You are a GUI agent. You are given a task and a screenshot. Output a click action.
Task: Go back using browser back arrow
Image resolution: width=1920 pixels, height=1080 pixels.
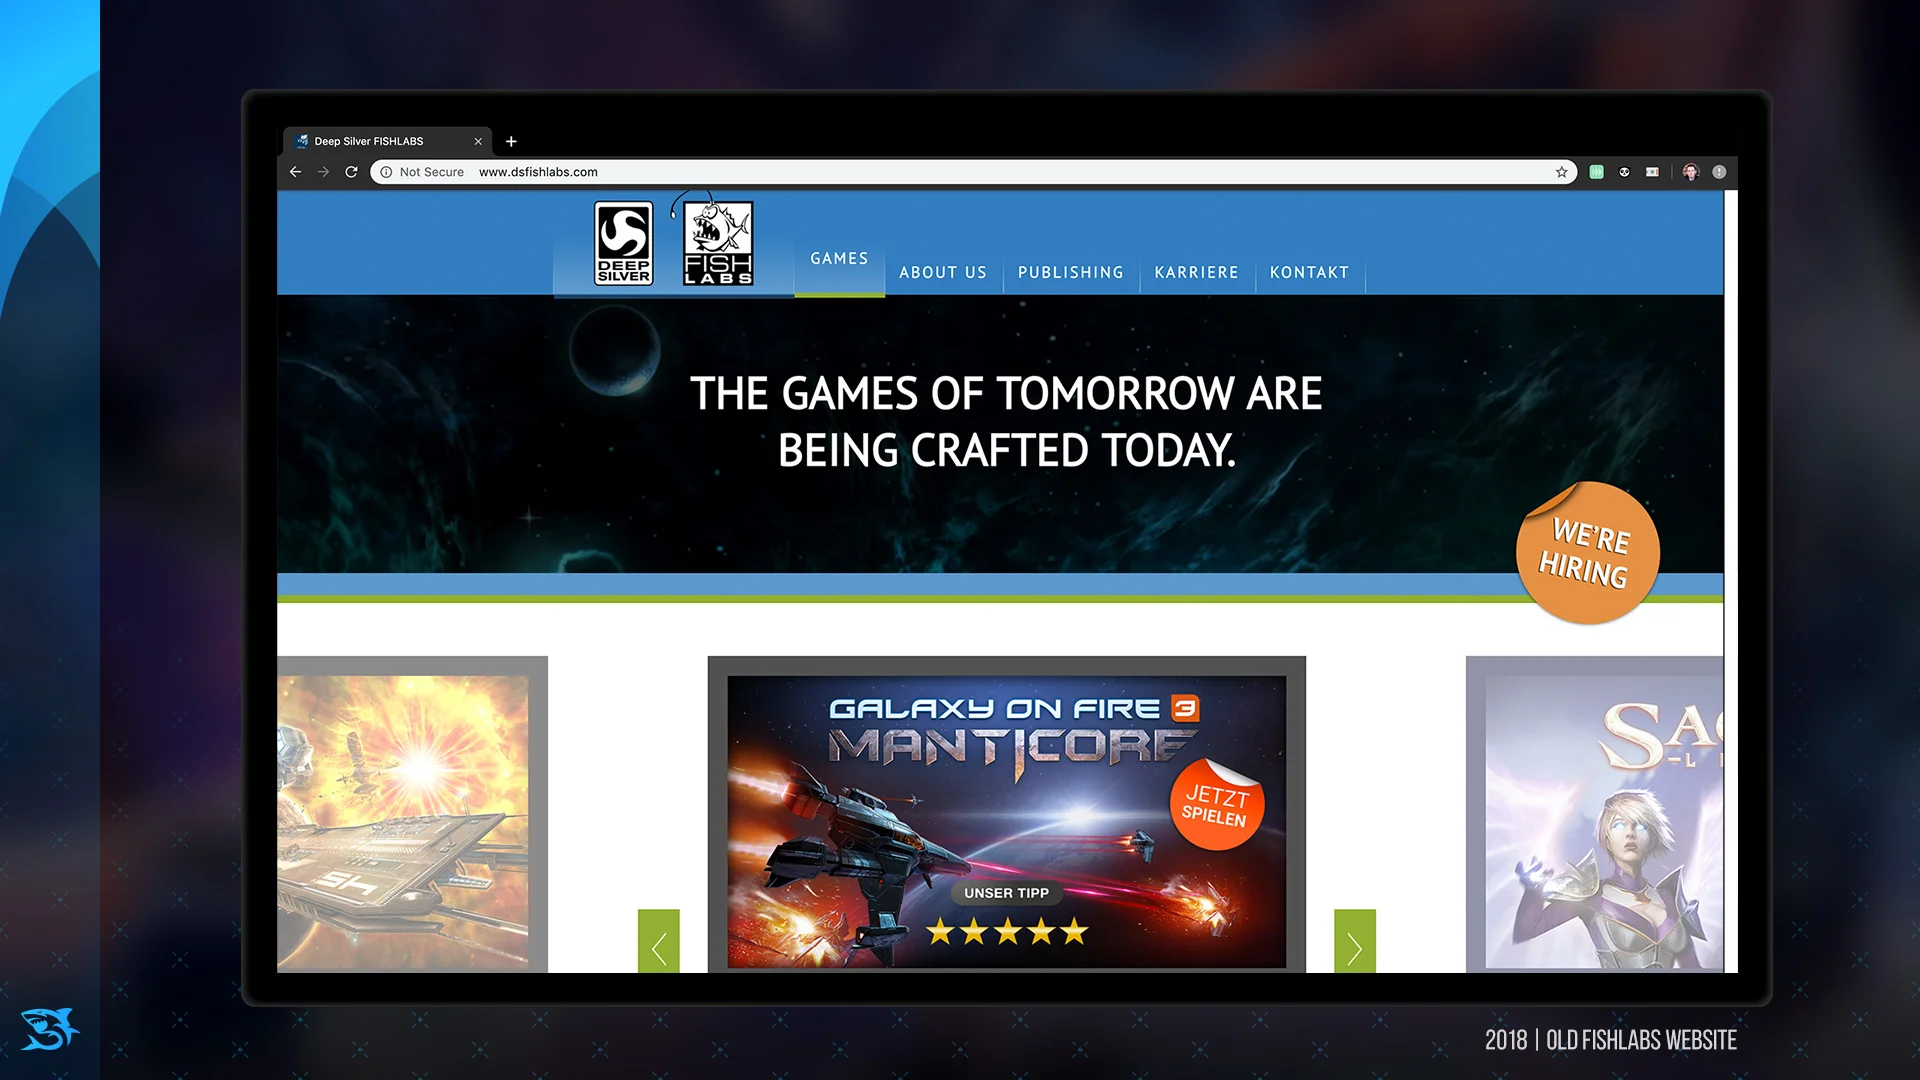(295, 172)
